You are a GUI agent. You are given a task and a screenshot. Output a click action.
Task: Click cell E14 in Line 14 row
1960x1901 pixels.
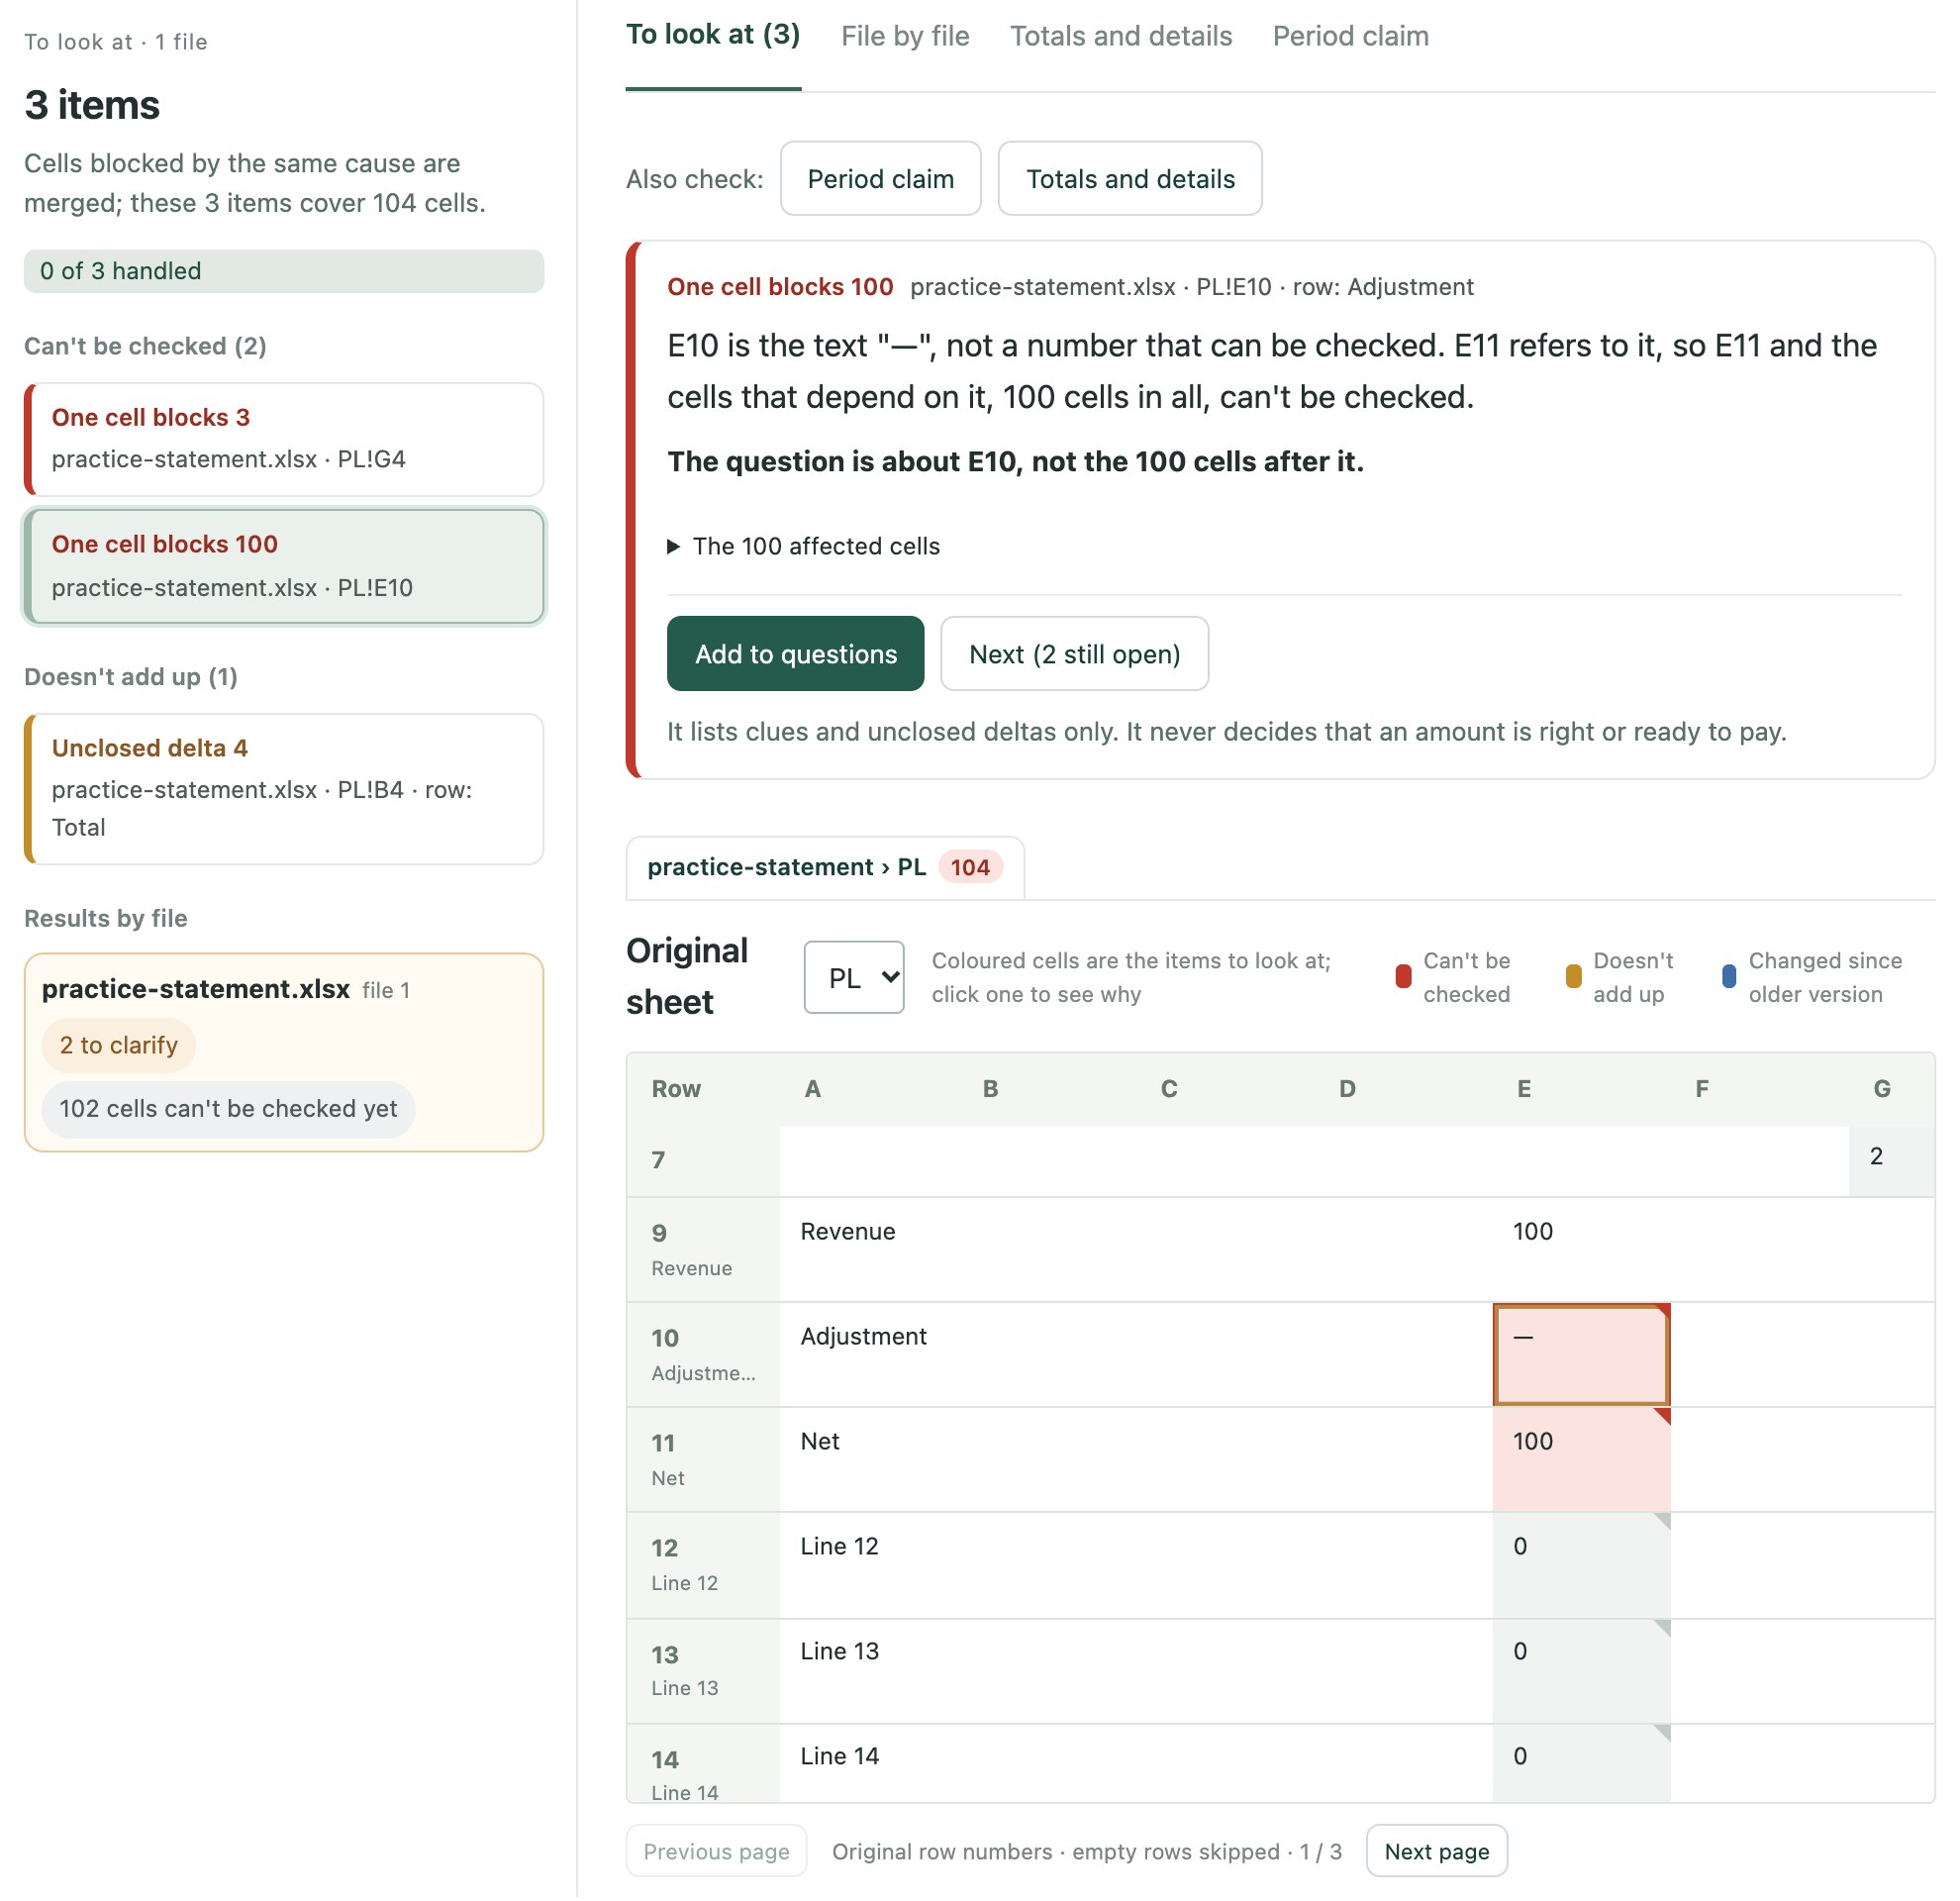(1584, 1766)
